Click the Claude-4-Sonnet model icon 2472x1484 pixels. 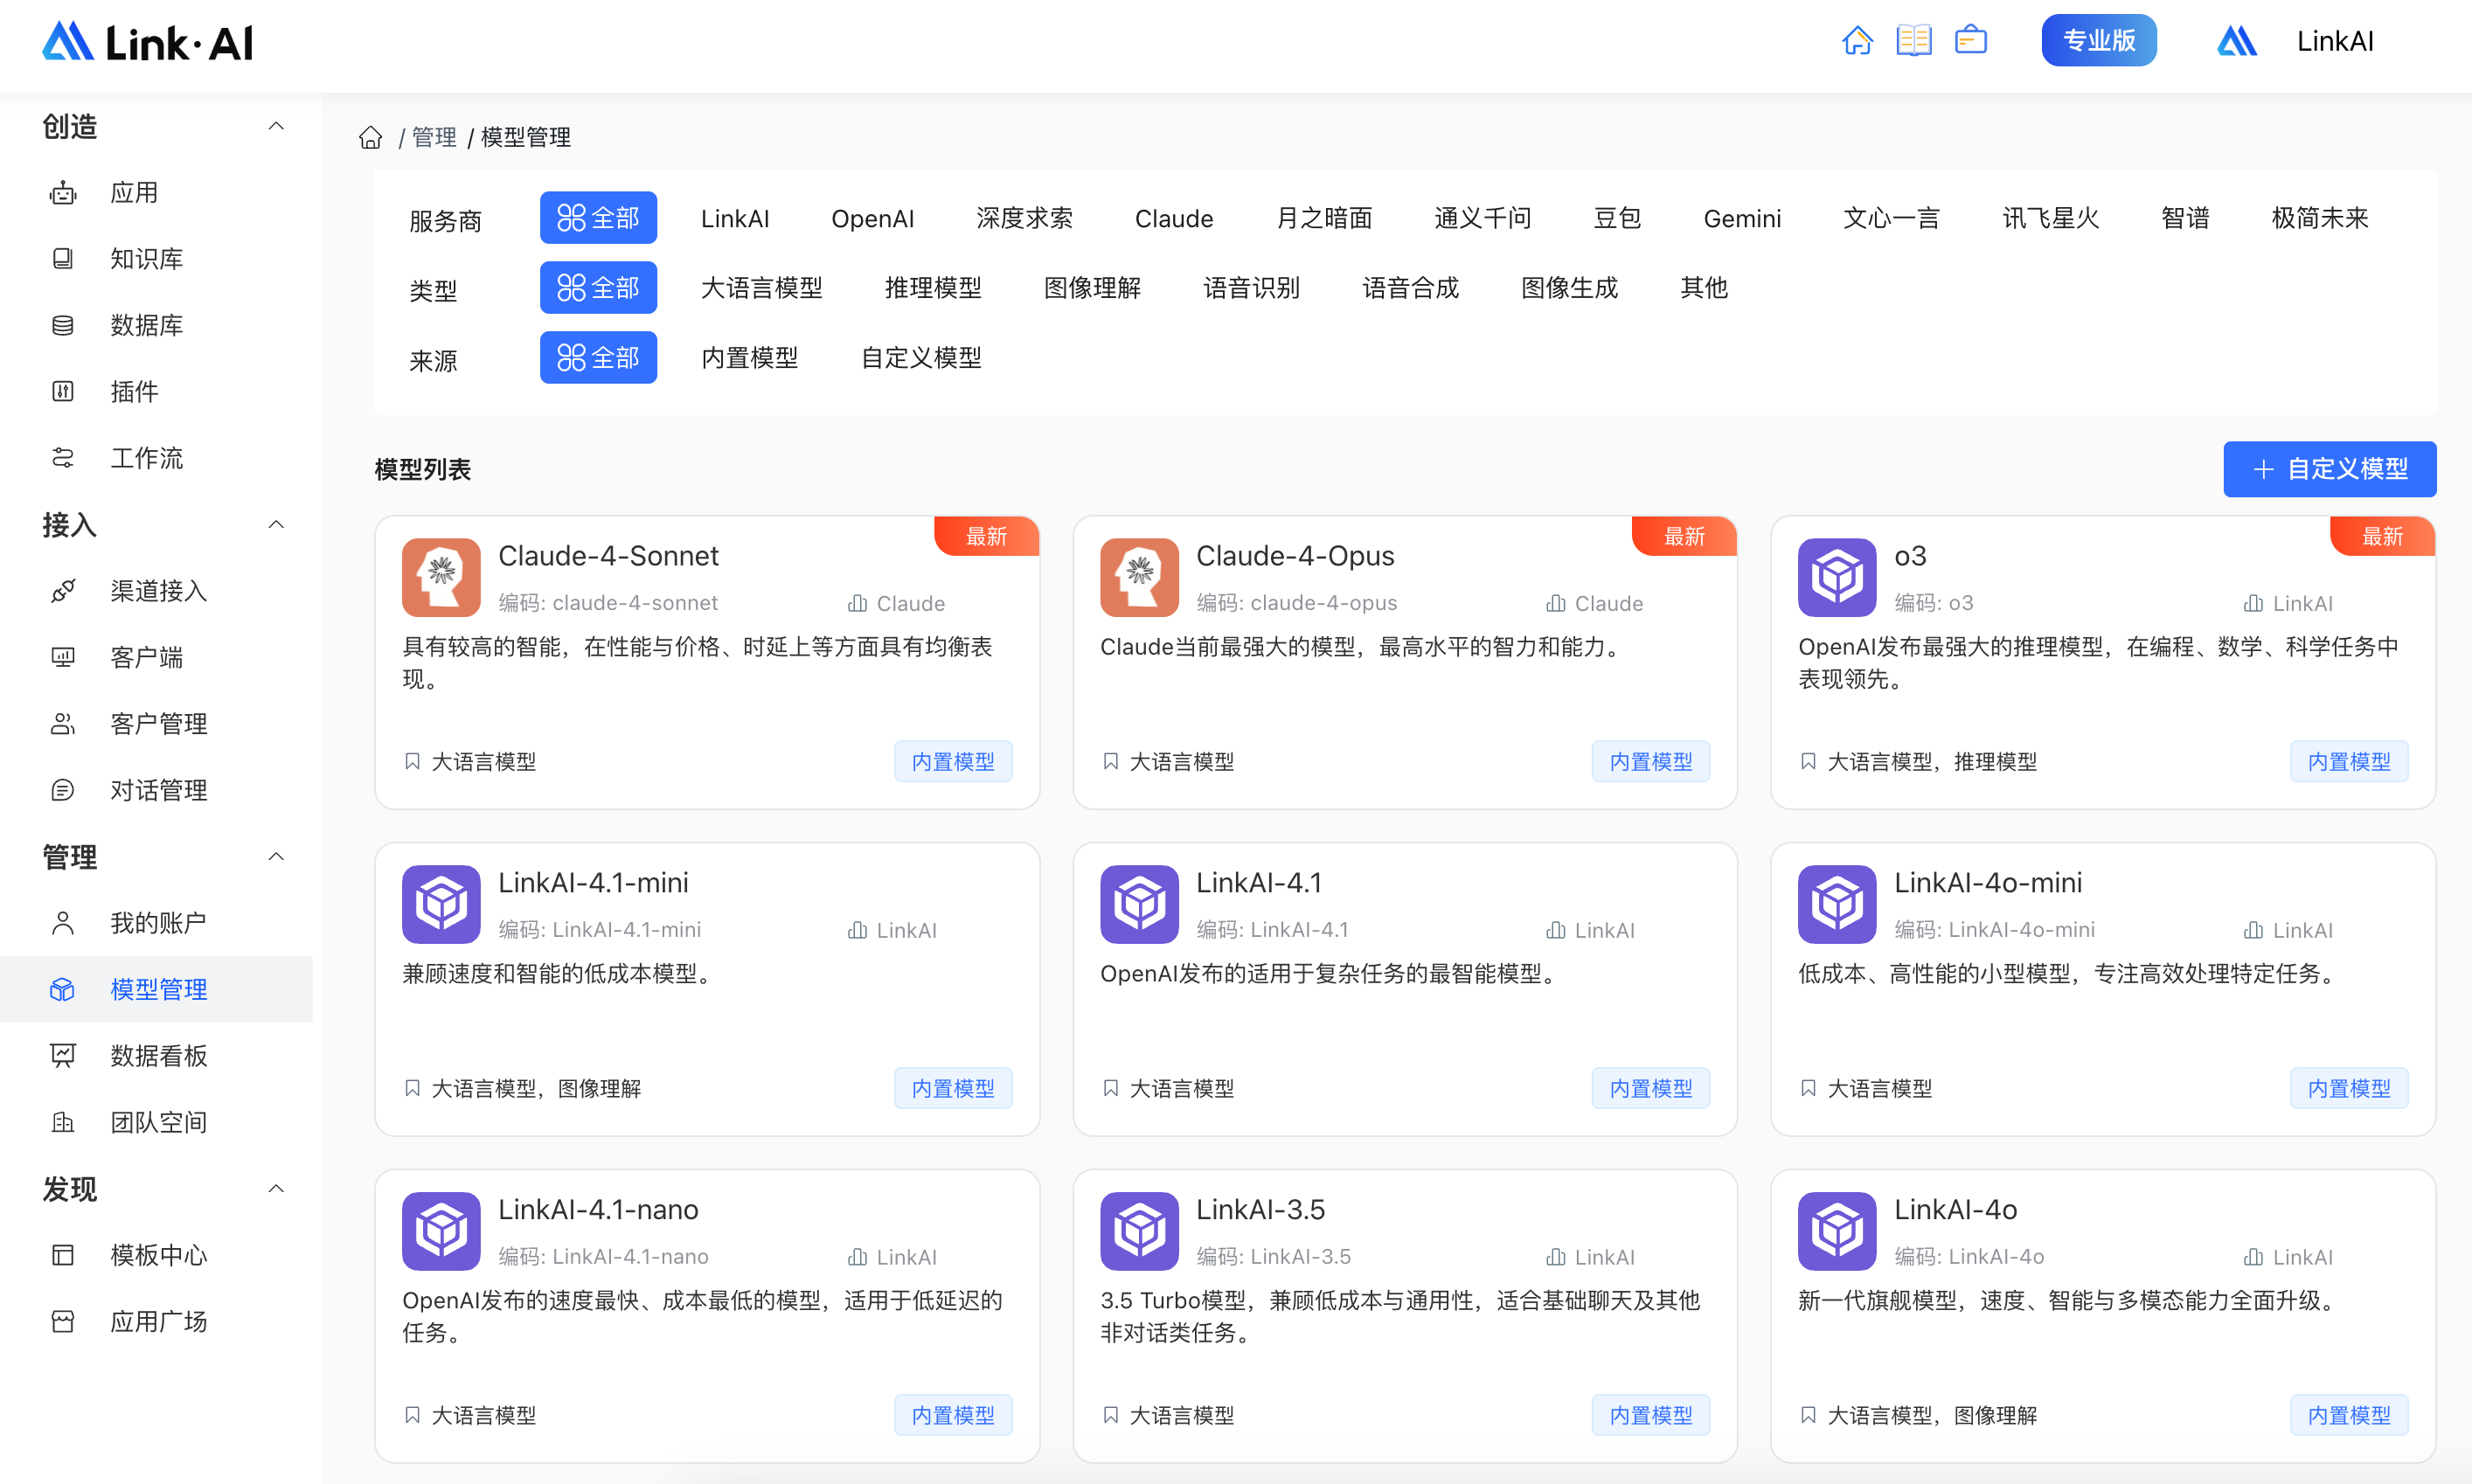coord(441,578)
